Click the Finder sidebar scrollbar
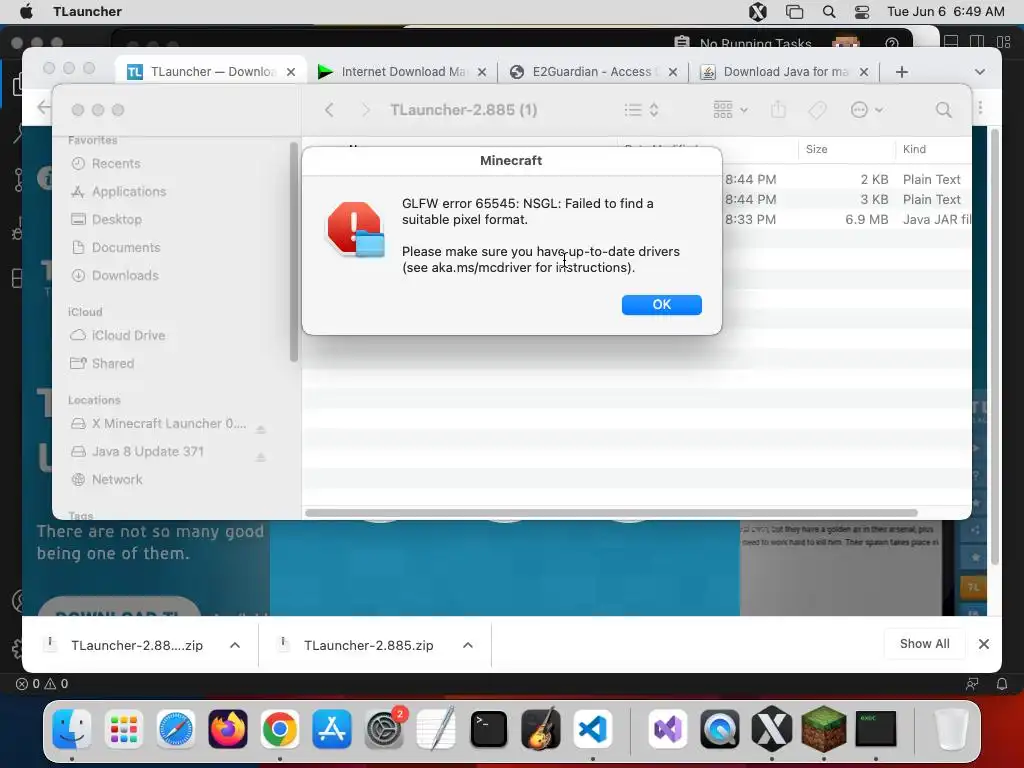The width and height of the screenshot is (1024, 768). click(294, 252)
